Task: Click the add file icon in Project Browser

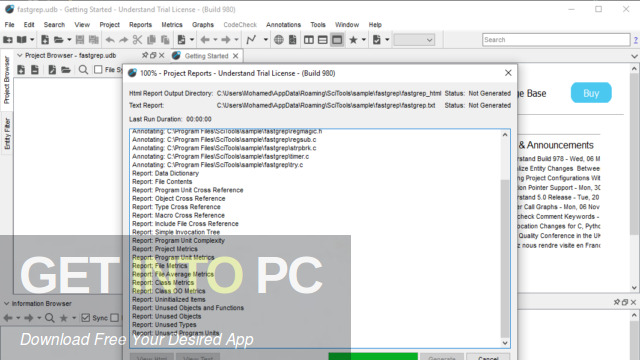Action: 21,70
